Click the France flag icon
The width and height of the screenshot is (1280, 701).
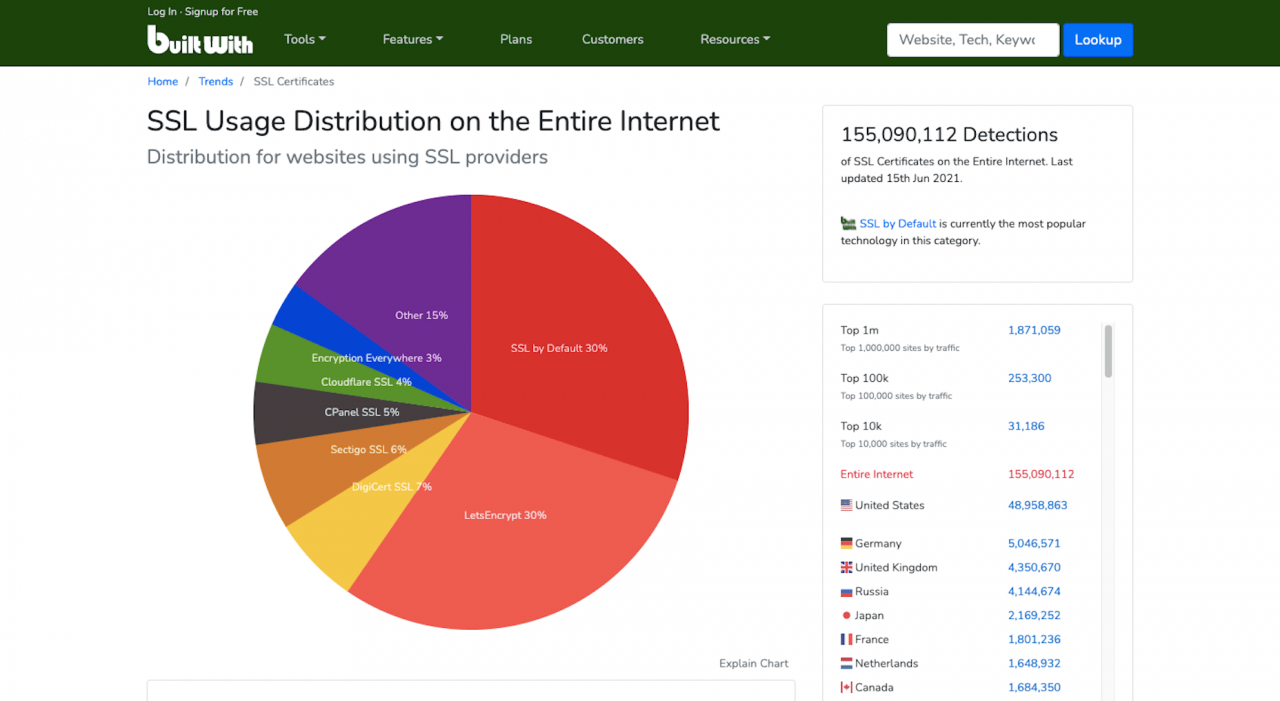point(846,639)
